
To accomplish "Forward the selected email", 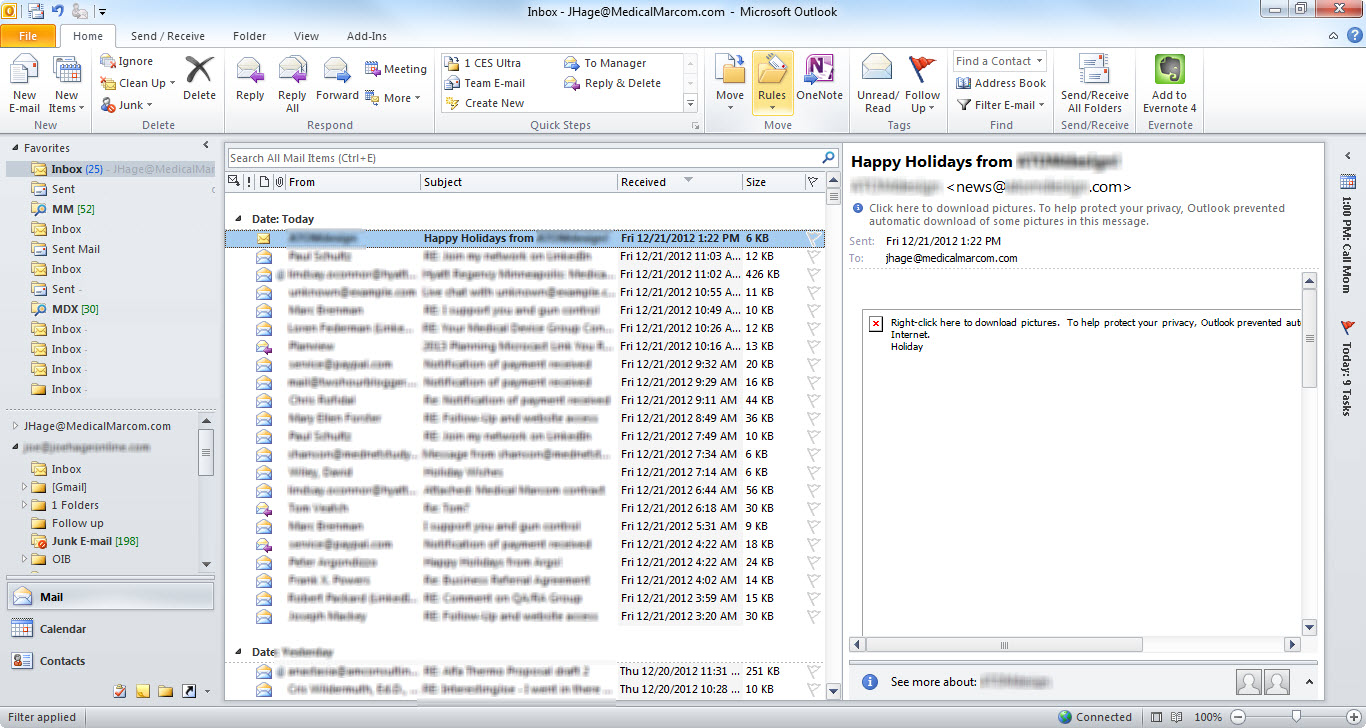I will (x=337, y=80).
